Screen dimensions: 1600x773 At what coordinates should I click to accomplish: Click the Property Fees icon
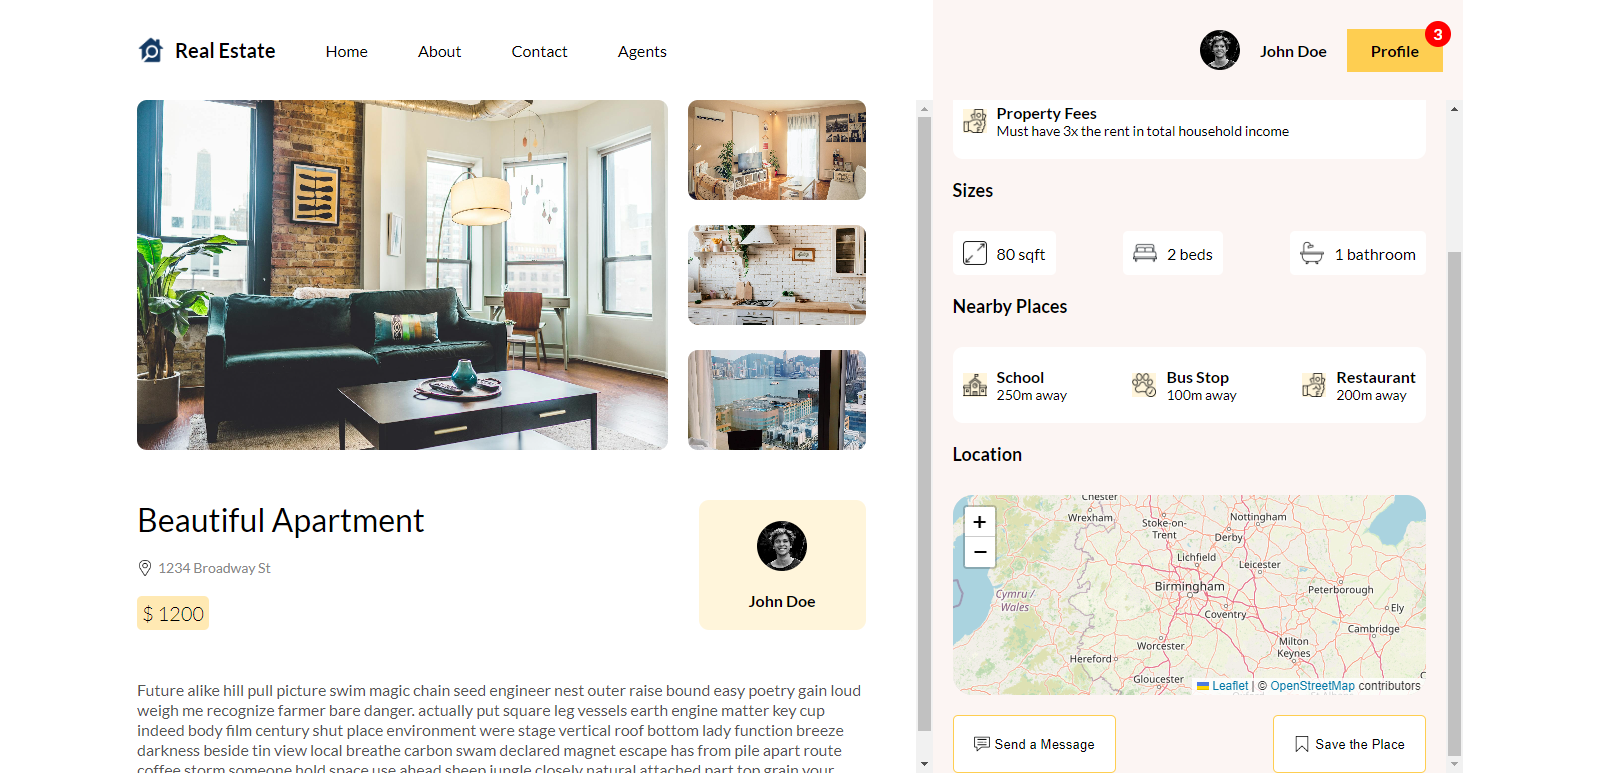click(x=975, y=121)
